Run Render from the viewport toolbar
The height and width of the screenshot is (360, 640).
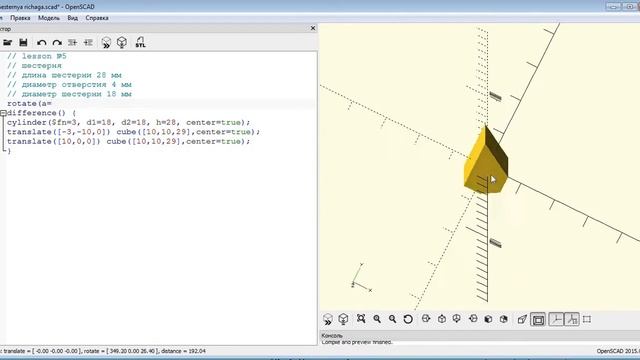[343, 319]
